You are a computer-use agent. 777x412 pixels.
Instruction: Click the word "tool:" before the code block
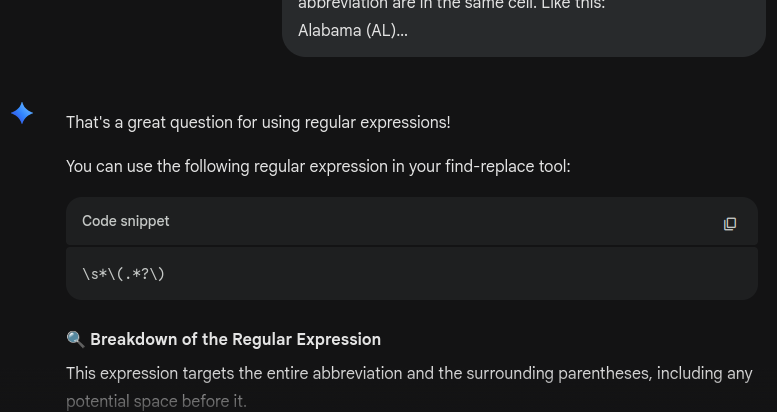[x=554, y=167]
